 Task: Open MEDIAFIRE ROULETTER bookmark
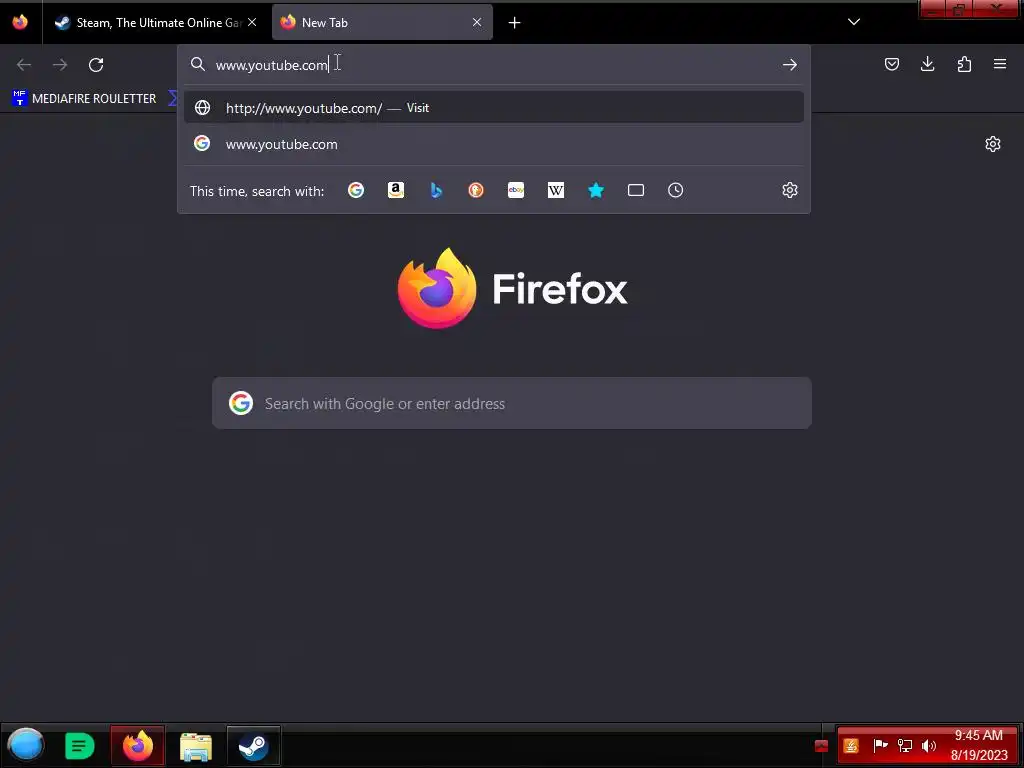coord(85,99)
